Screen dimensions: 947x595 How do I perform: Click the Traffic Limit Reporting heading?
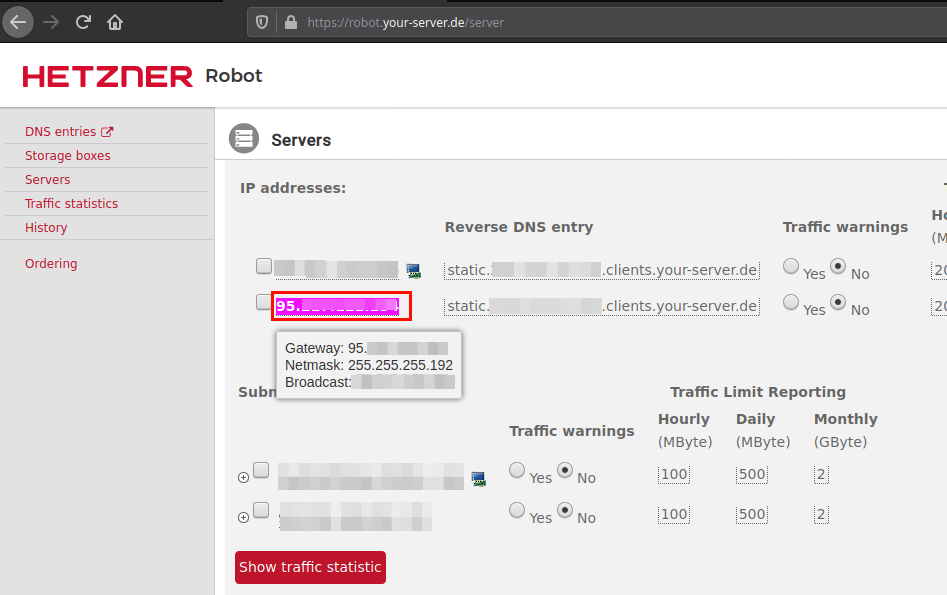(x=758, y=392)
